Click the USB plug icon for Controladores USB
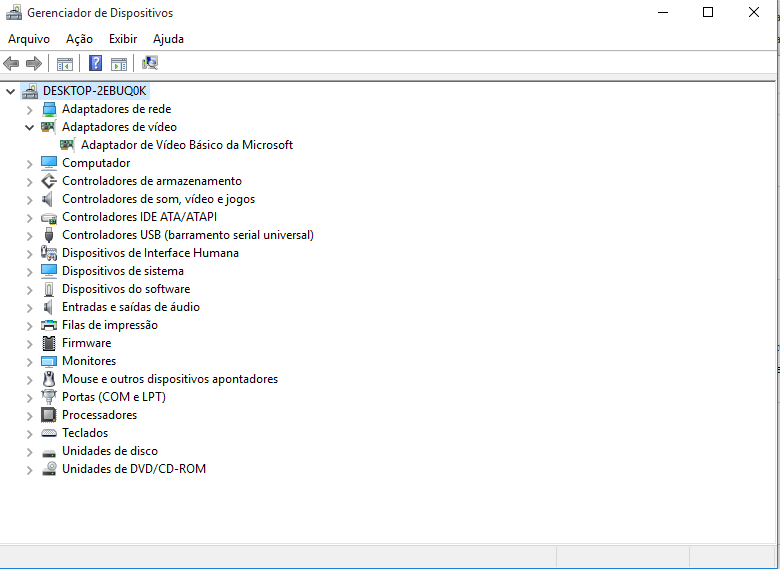The height and width of the screenshot is (569, 780). click(x=49, y=235)
